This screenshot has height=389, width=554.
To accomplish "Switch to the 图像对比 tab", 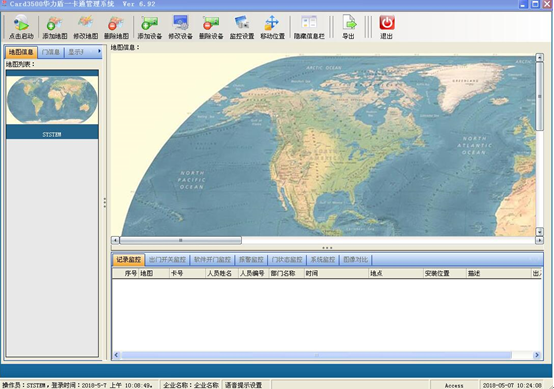I will (355, 260).
